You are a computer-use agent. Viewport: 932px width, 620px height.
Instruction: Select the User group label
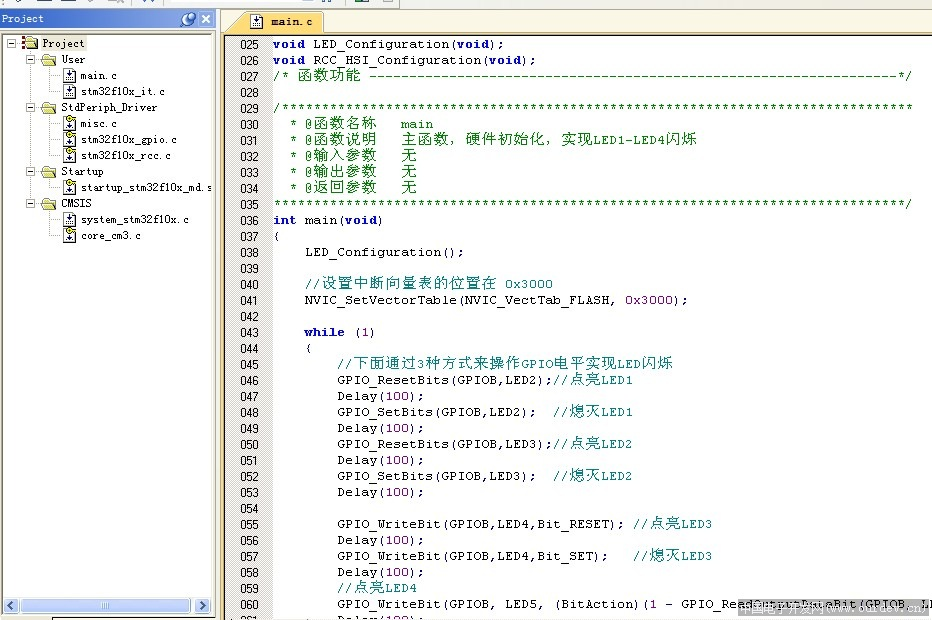click(x=73, y=59)
